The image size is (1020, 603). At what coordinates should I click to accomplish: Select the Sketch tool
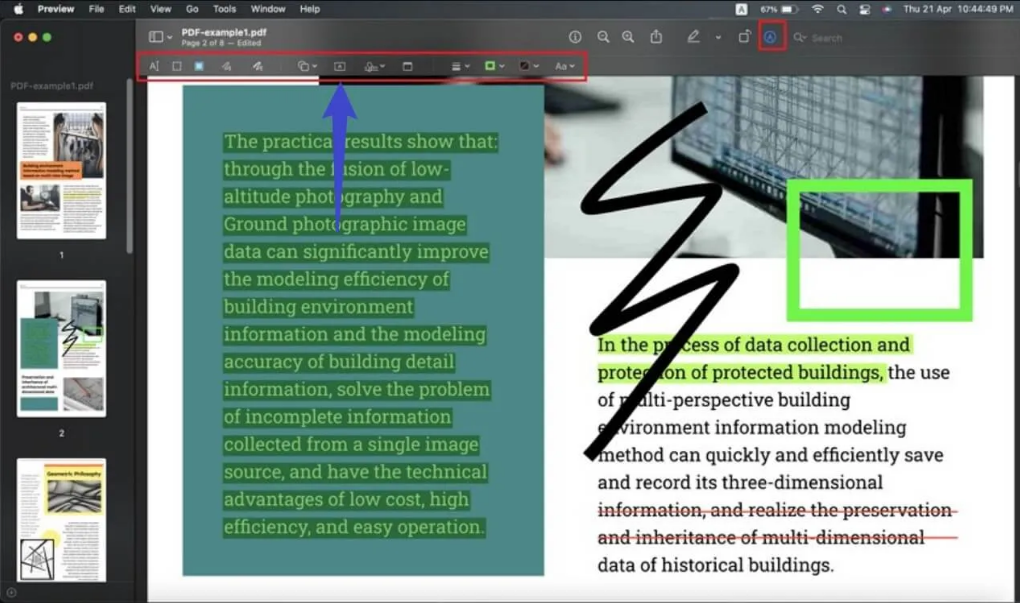(226, 66)
